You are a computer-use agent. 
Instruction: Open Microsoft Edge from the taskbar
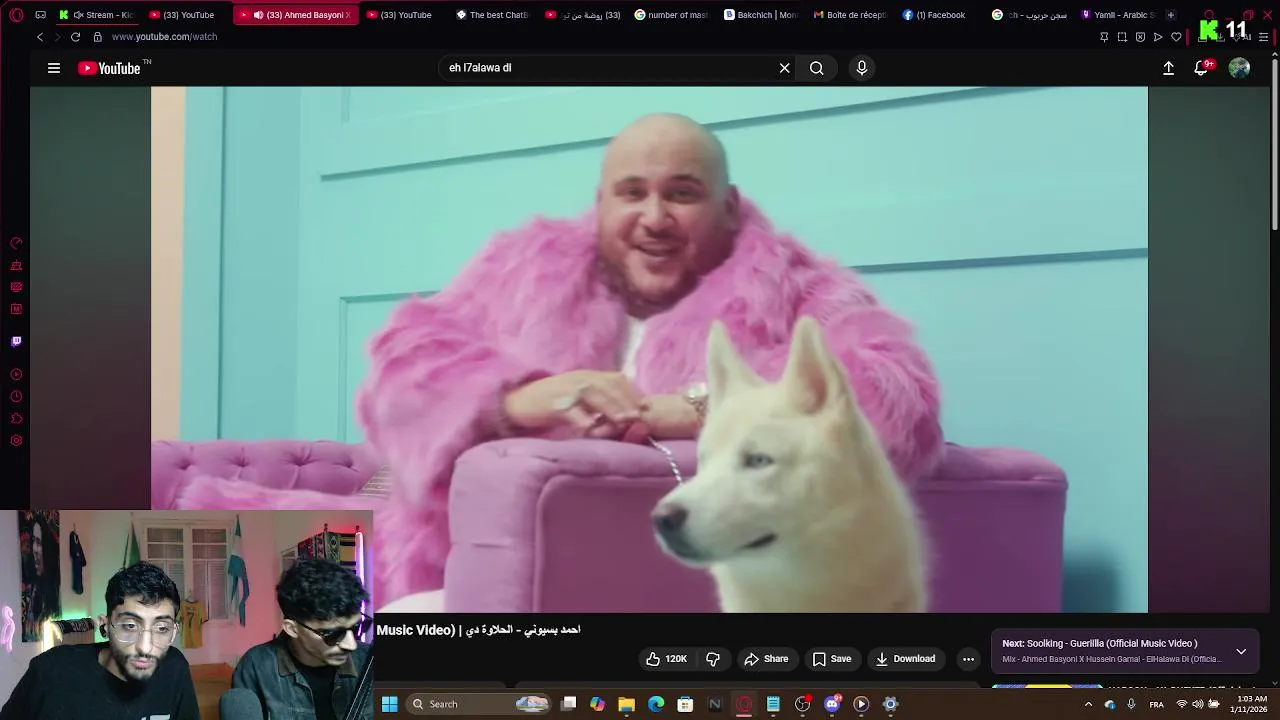click(656, 704)
